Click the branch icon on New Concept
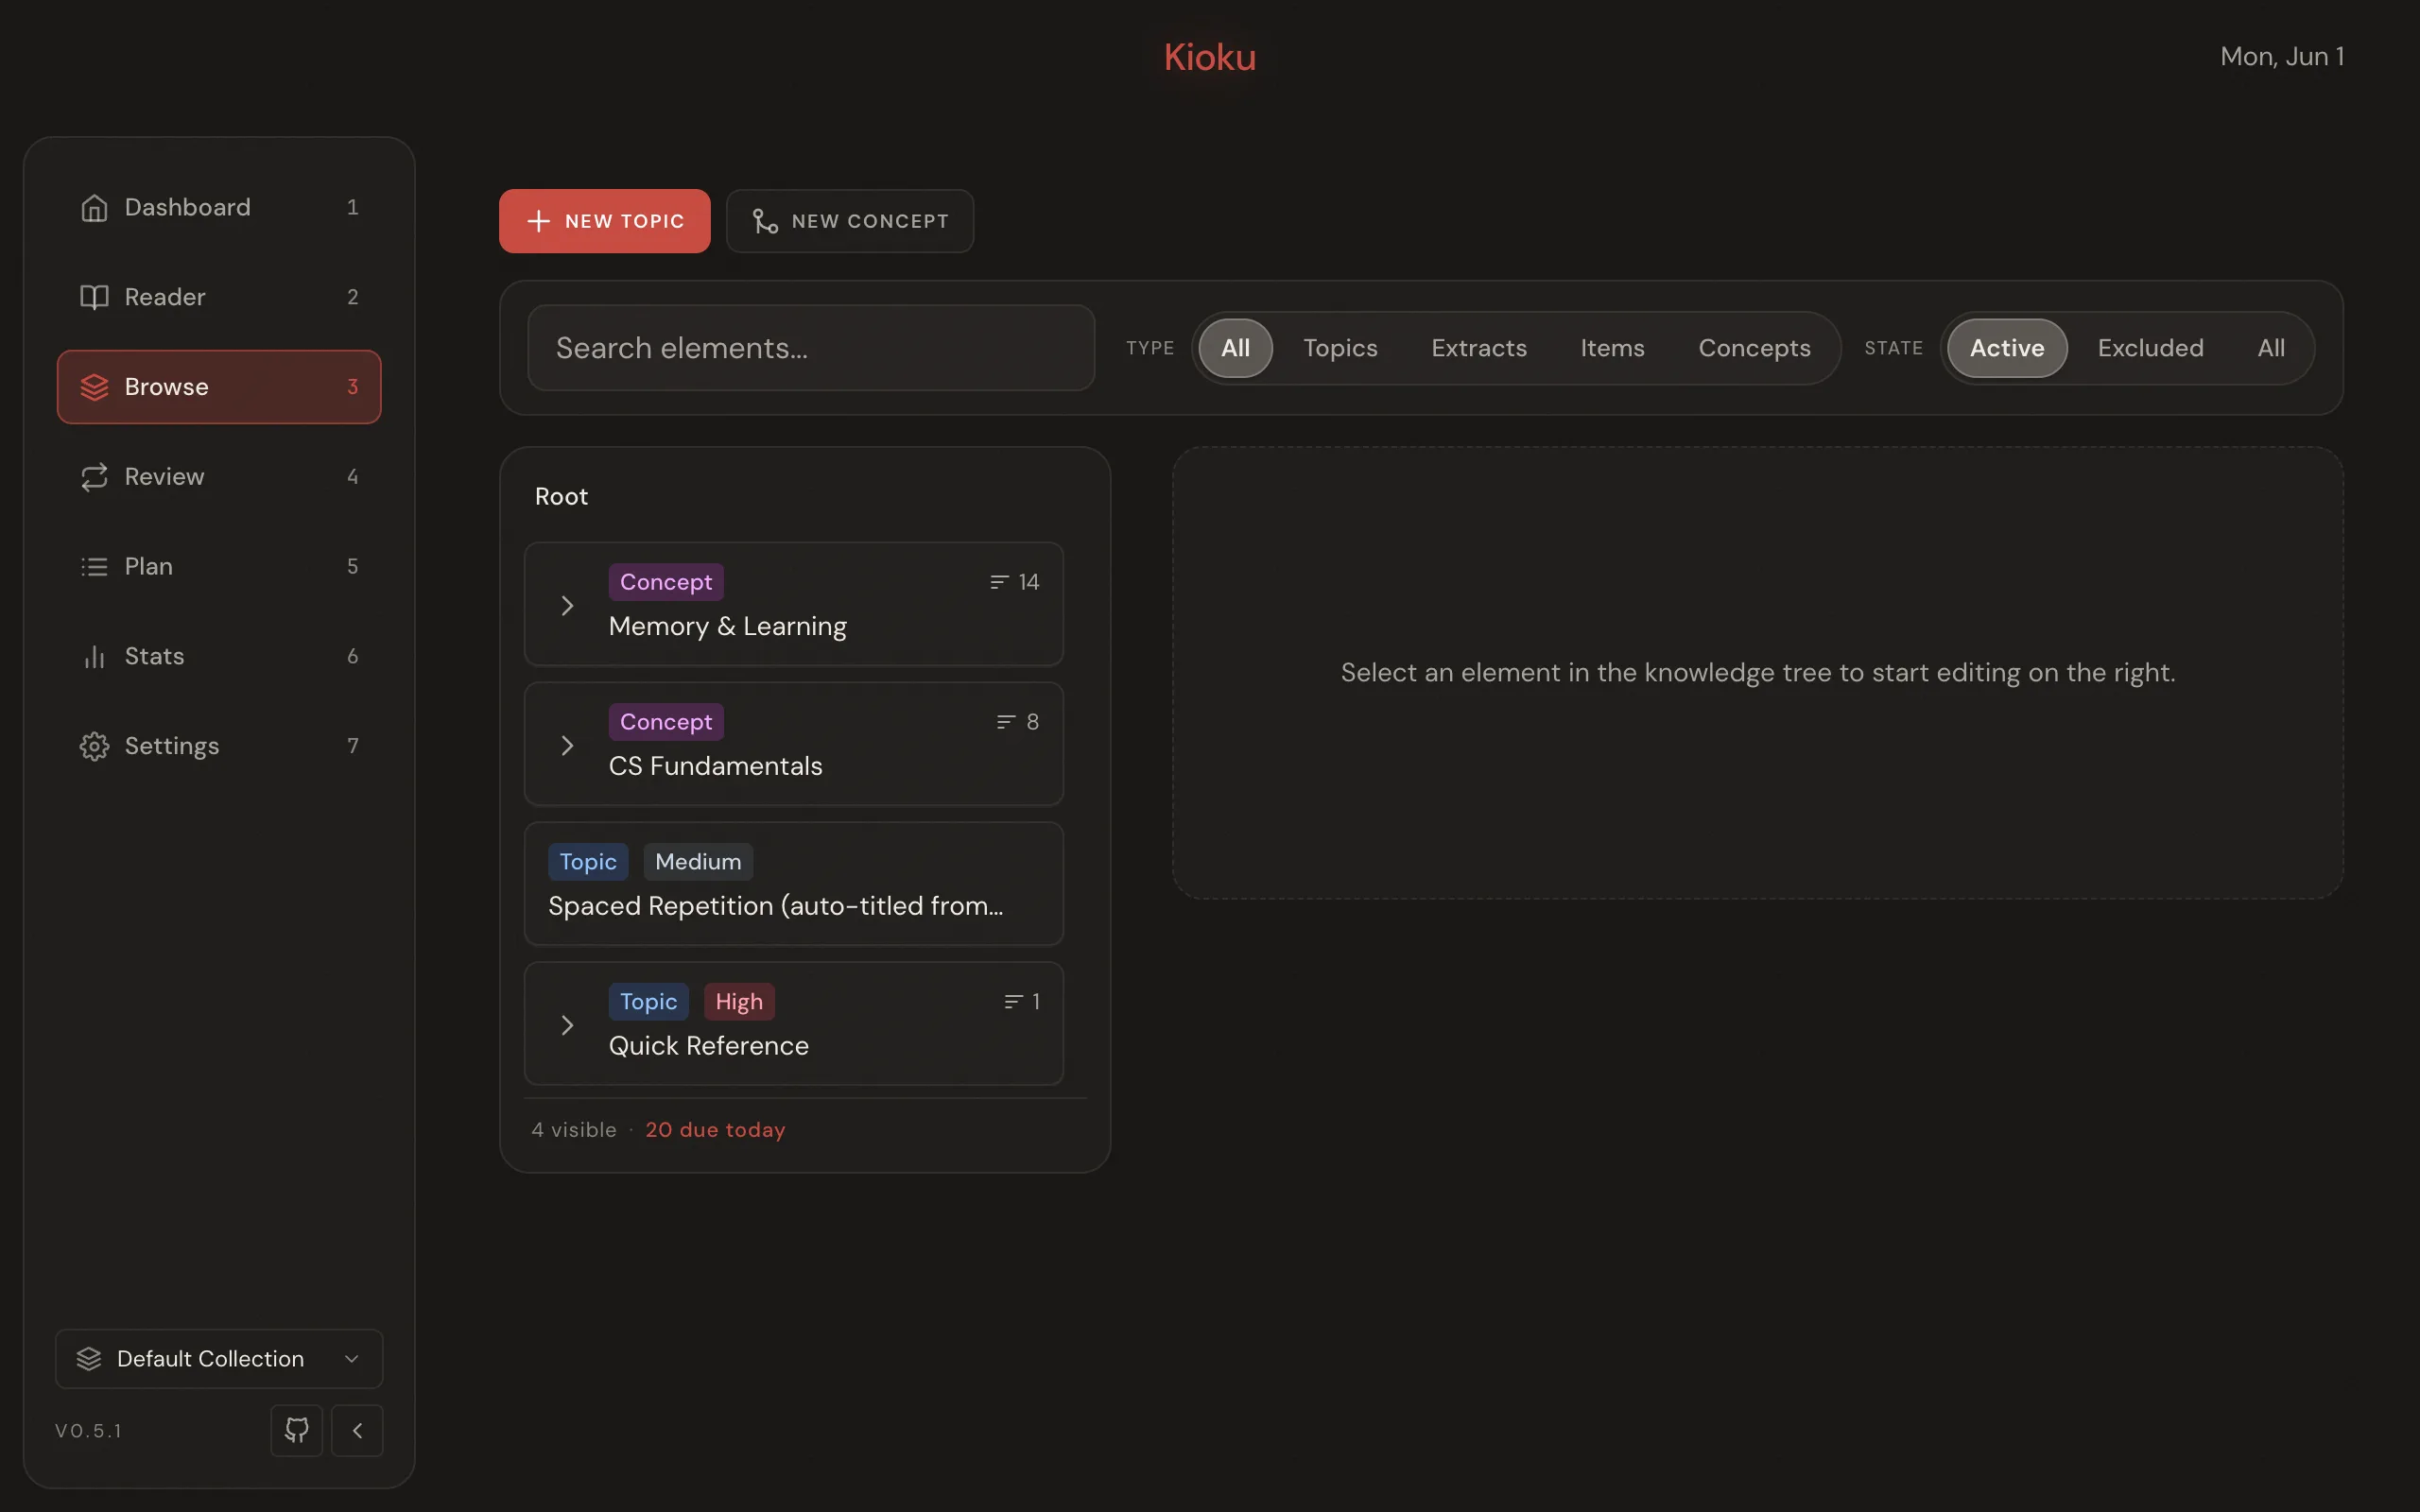 765,221
